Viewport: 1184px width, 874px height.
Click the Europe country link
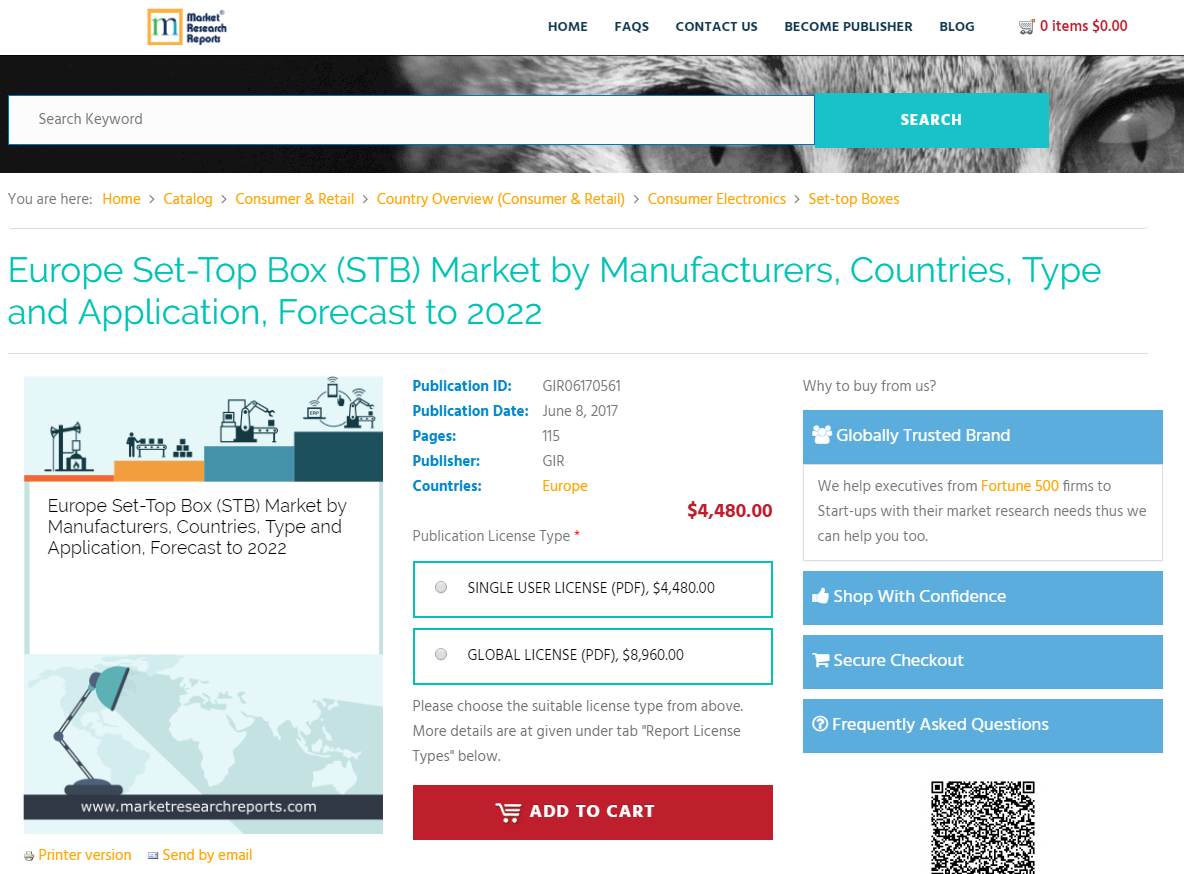point(565,486)
